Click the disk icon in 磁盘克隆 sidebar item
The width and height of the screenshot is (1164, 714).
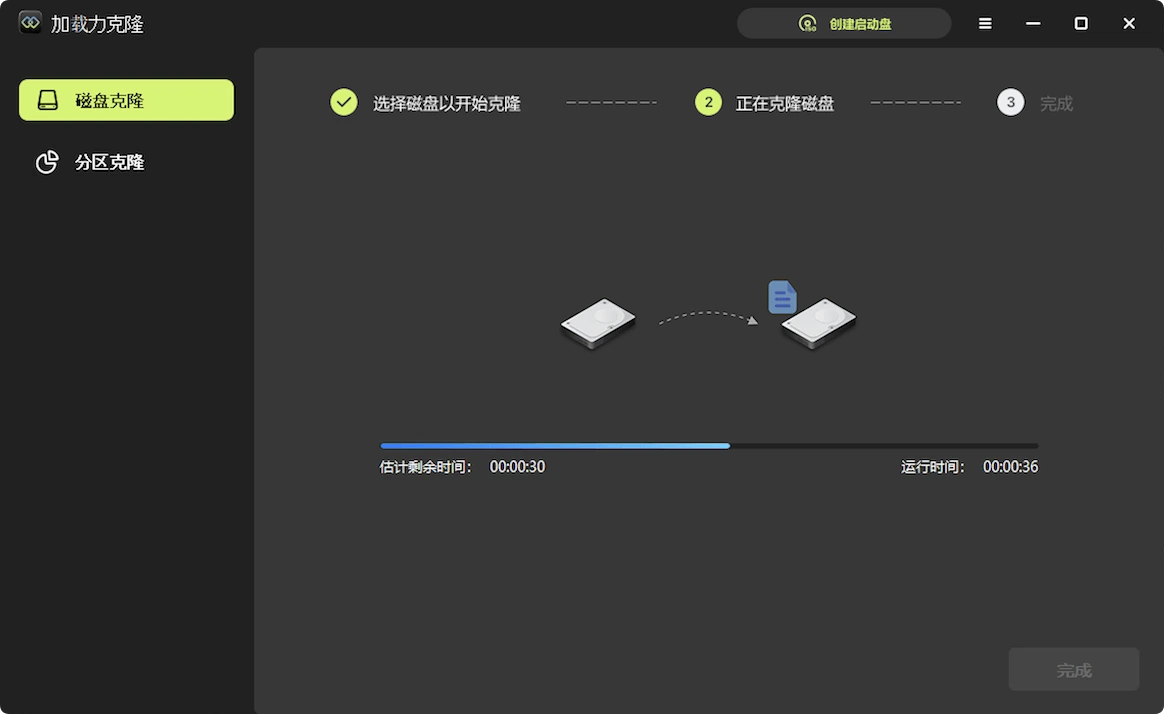pos(48,101)
